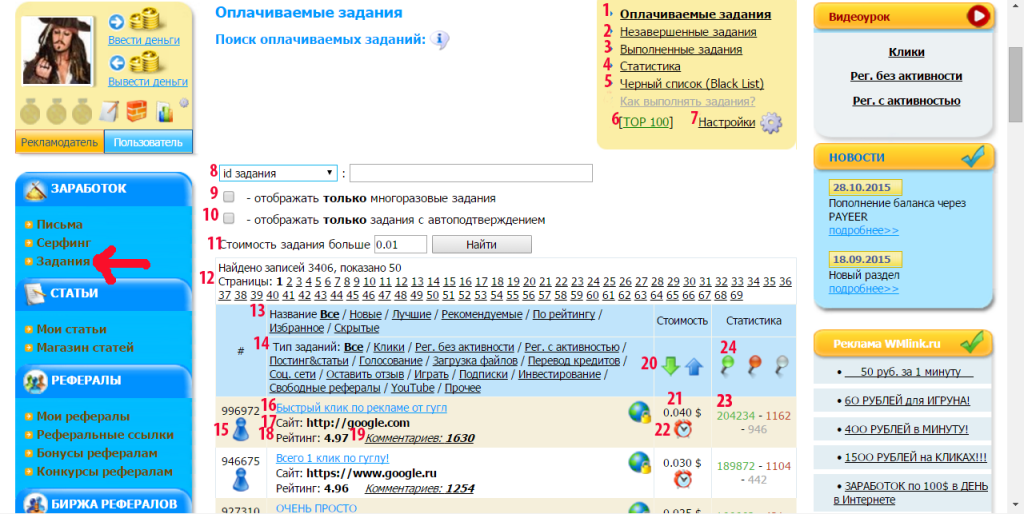This screenshot has width=1024, height=514.
Task: Click the Ввести деньги link
Action: pos(144,40)
